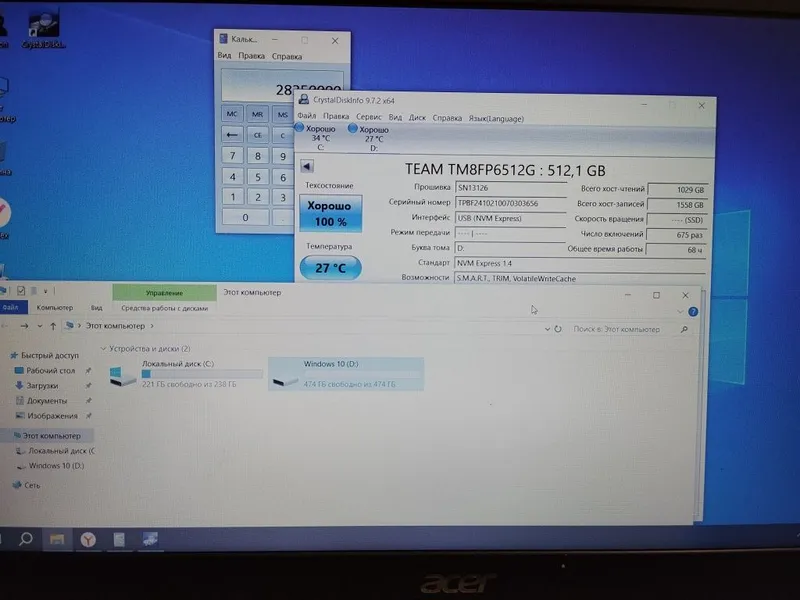Switch to the Вид ribbon tab in Explorer
Screen dimensions: 800x600
[96, 308]
